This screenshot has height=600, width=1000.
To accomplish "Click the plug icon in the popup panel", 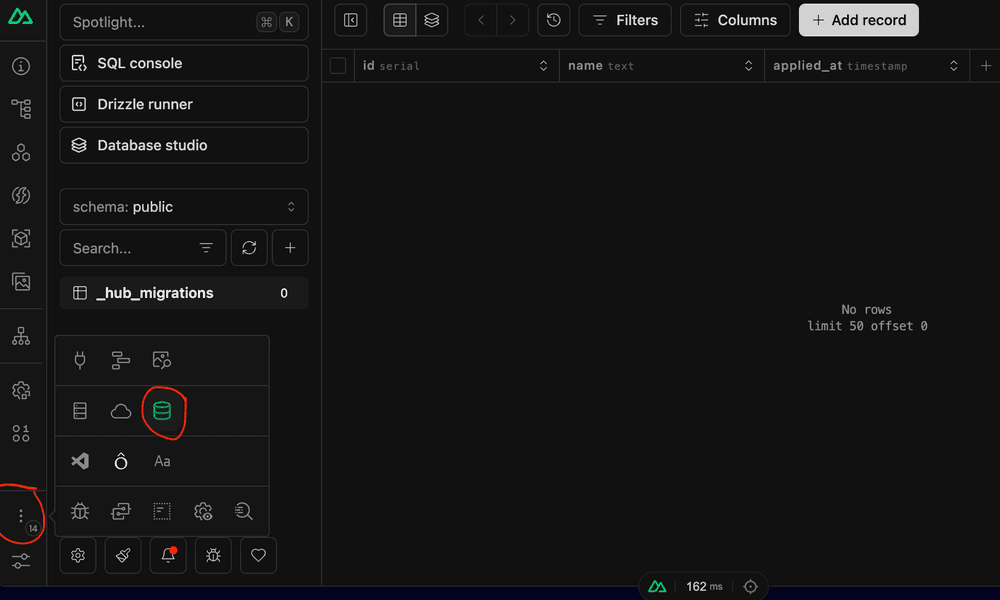I will (79, 360).
